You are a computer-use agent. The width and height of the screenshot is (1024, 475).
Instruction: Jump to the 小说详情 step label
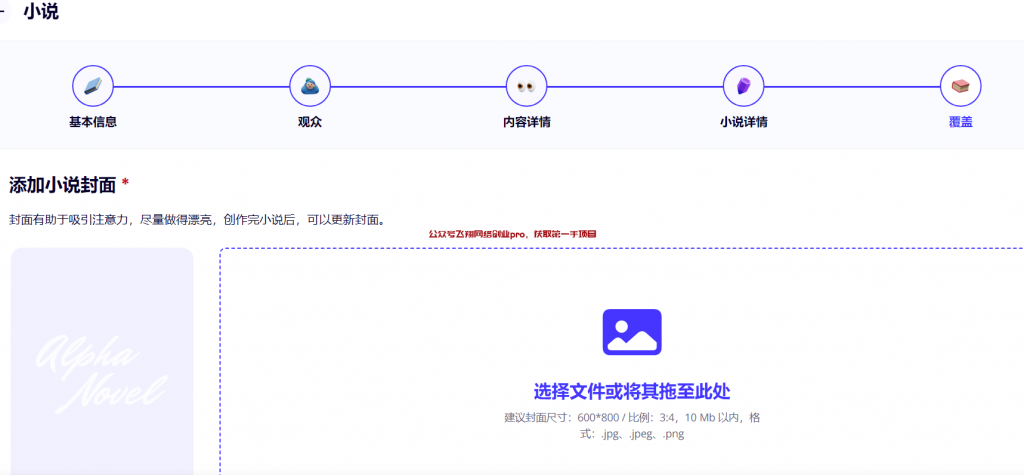(744, 122)
